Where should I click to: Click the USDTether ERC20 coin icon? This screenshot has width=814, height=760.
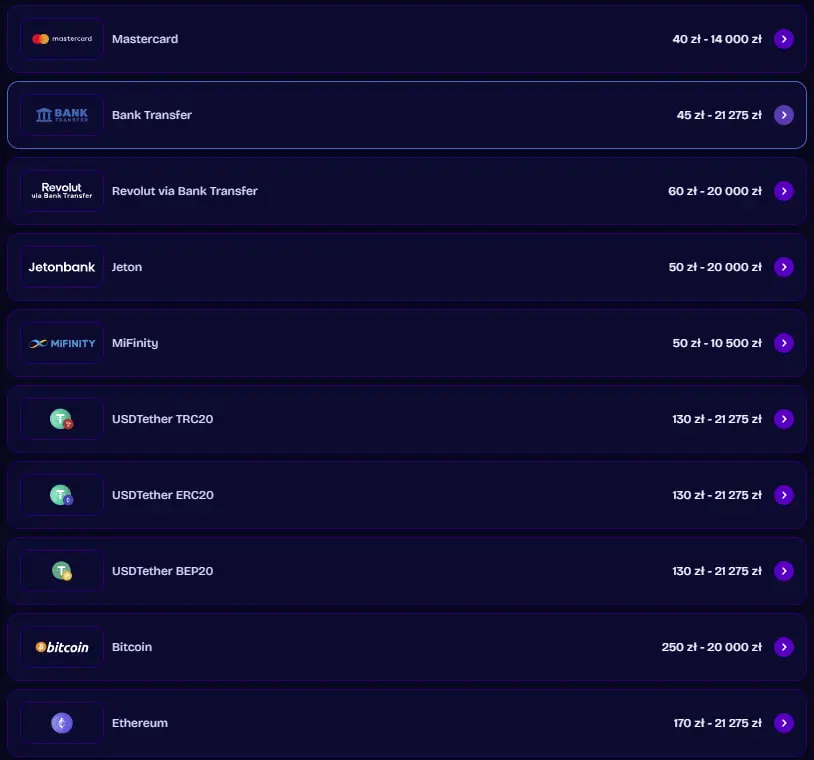click(62, 495)
